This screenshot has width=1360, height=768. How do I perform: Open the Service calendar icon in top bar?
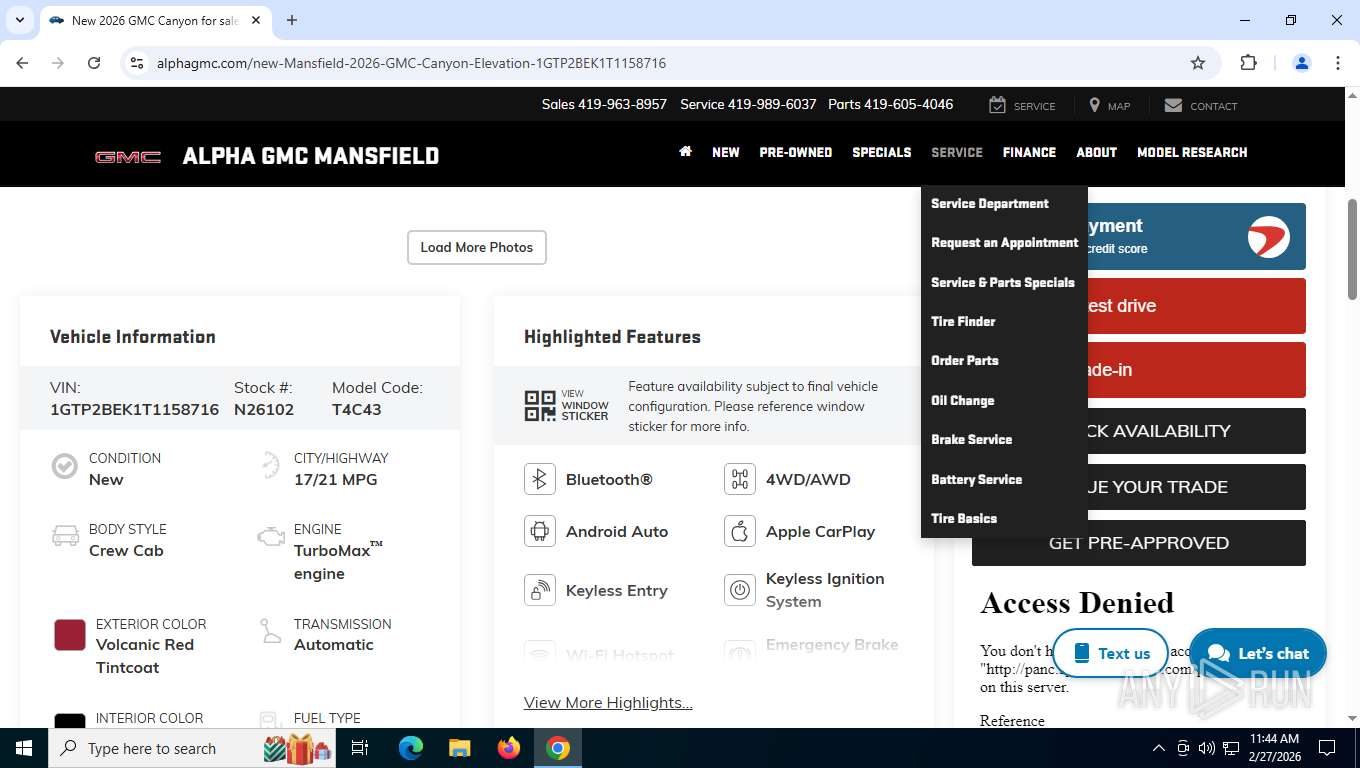997,105
